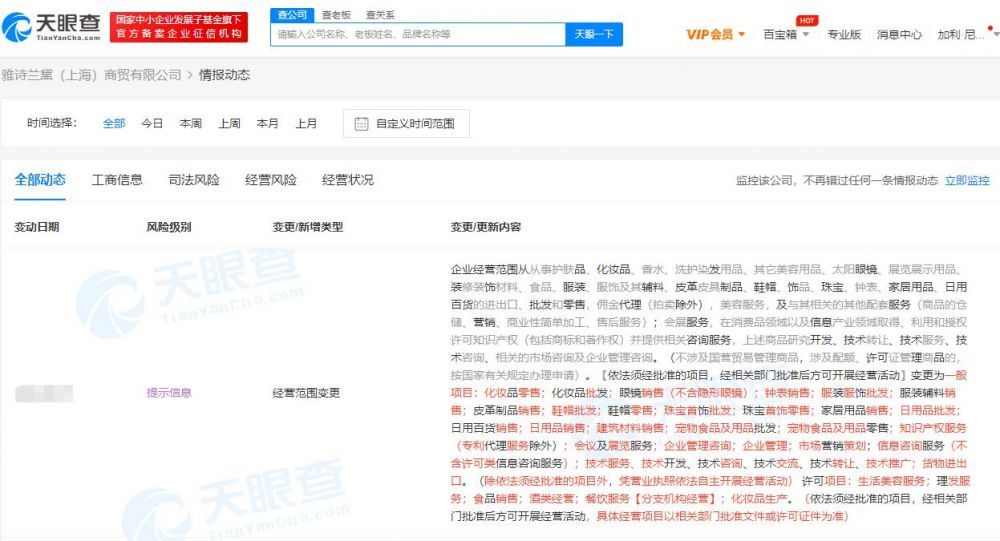The width and height of the screenshot is (1000, 541).
Task: Open the calendar icon for custom time range
Action: point(361,124)
